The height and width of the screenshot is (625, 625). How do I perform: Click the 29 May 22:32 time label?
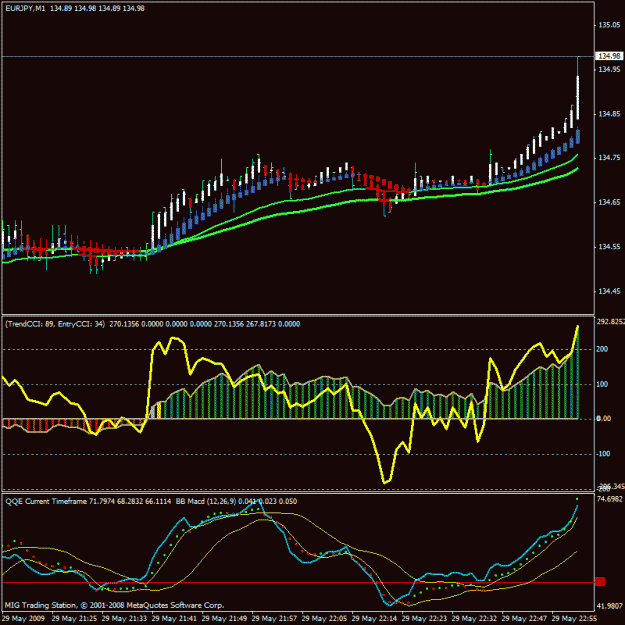coord(474,619)
